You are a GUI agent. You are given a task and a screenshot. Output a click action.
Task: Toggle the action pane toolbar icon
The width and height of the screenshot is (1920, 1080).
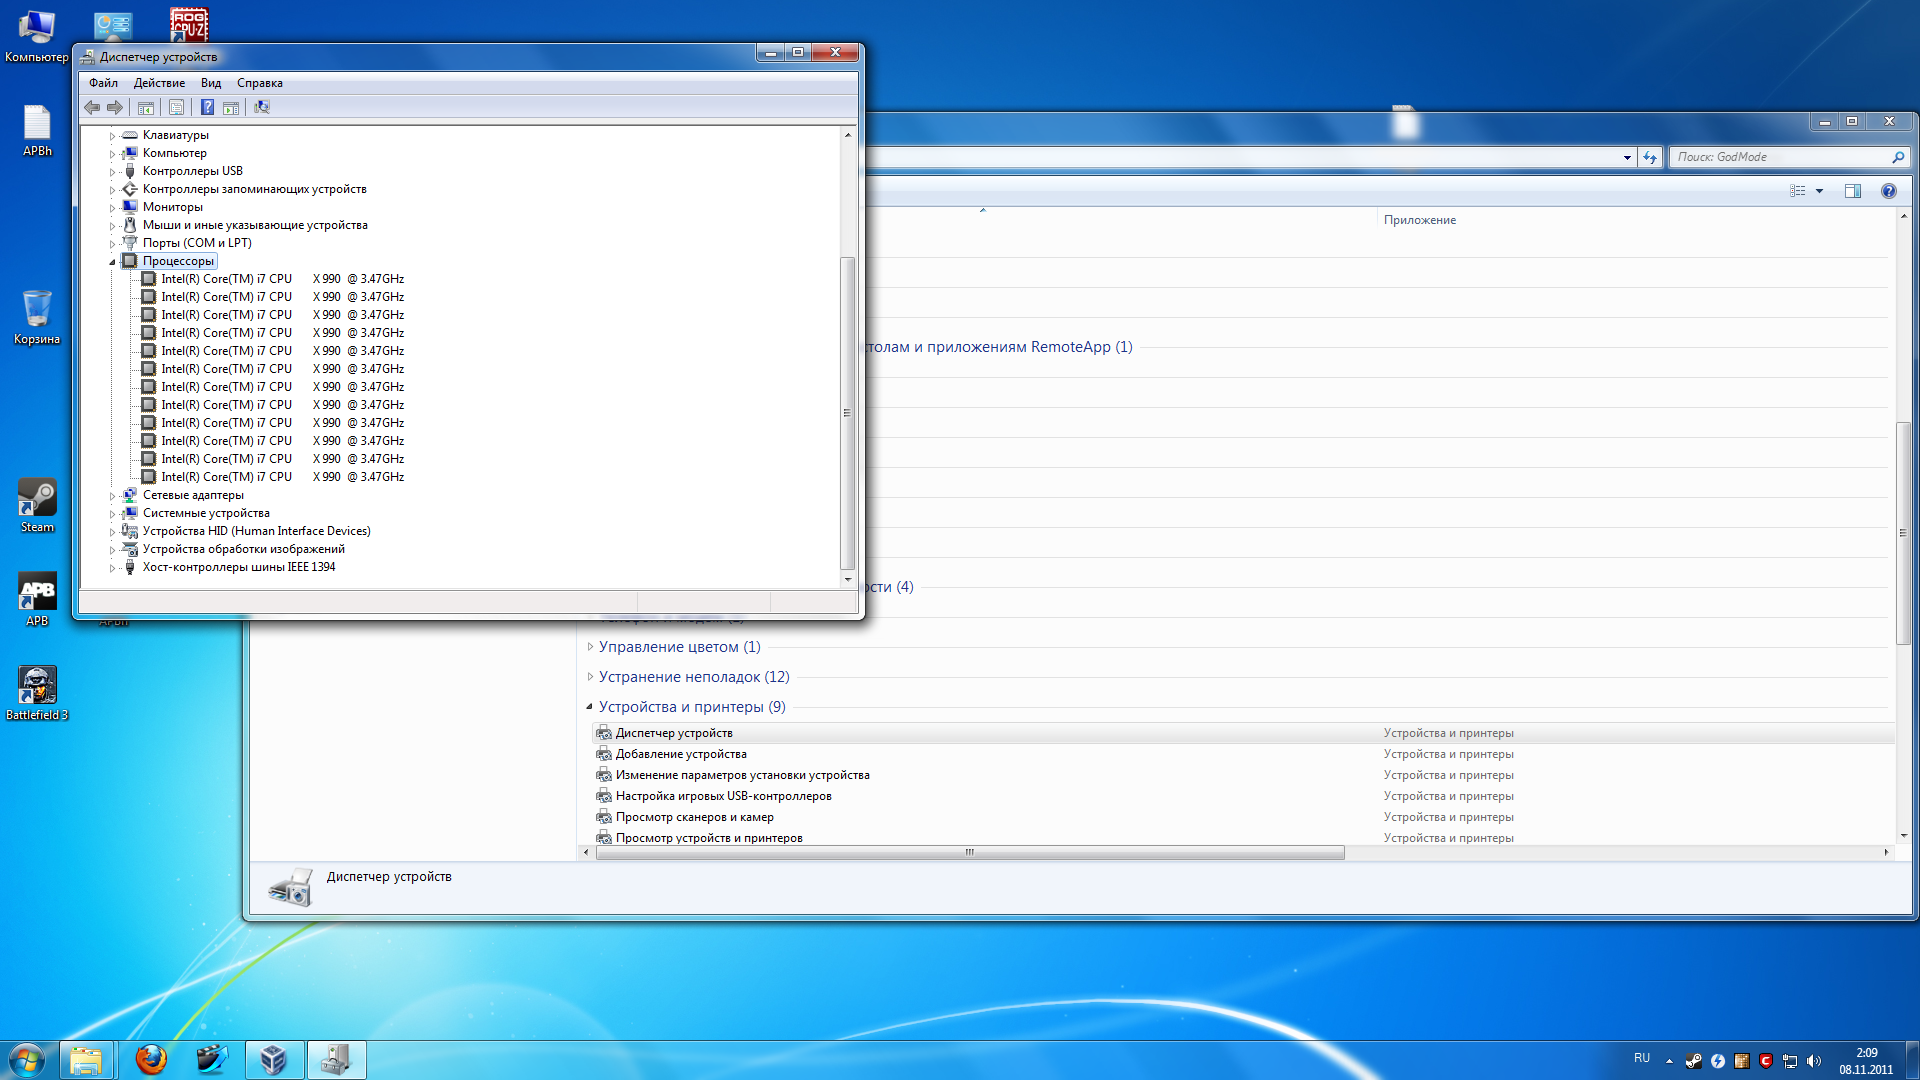(x=231, y=107)
